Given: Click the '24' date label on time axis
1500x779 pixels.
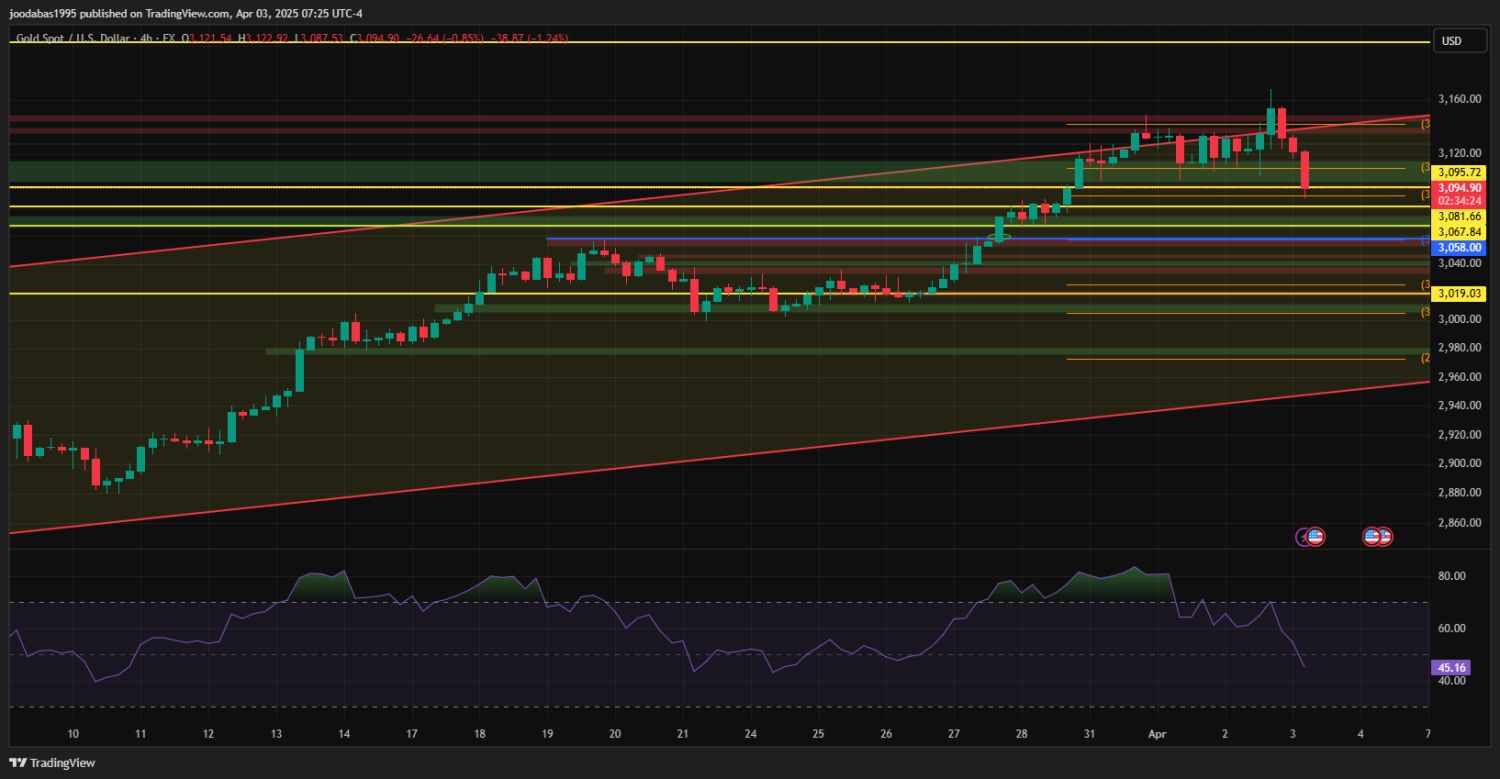Looking at the screenshot, I should tap(750, 733).
